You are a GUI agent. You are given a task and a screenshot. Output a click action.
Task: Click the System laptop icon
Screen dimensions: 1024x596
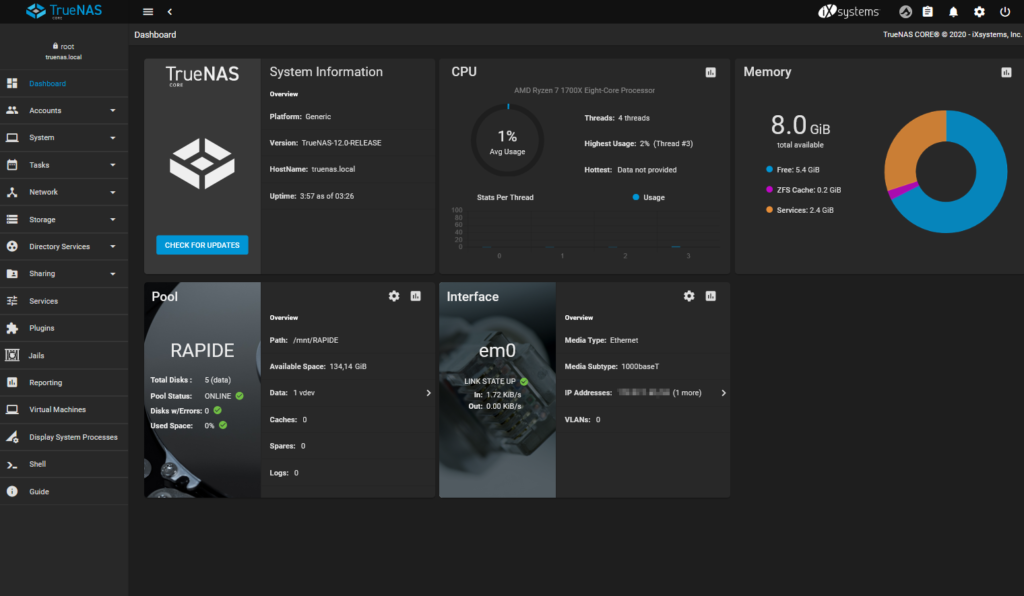coord(12,138)
